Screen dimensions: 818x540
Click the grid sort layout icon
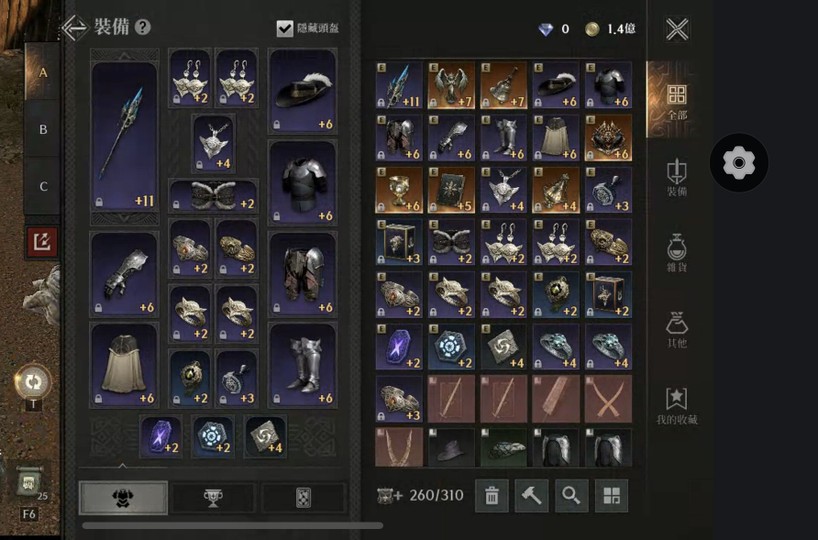point(611,496)
